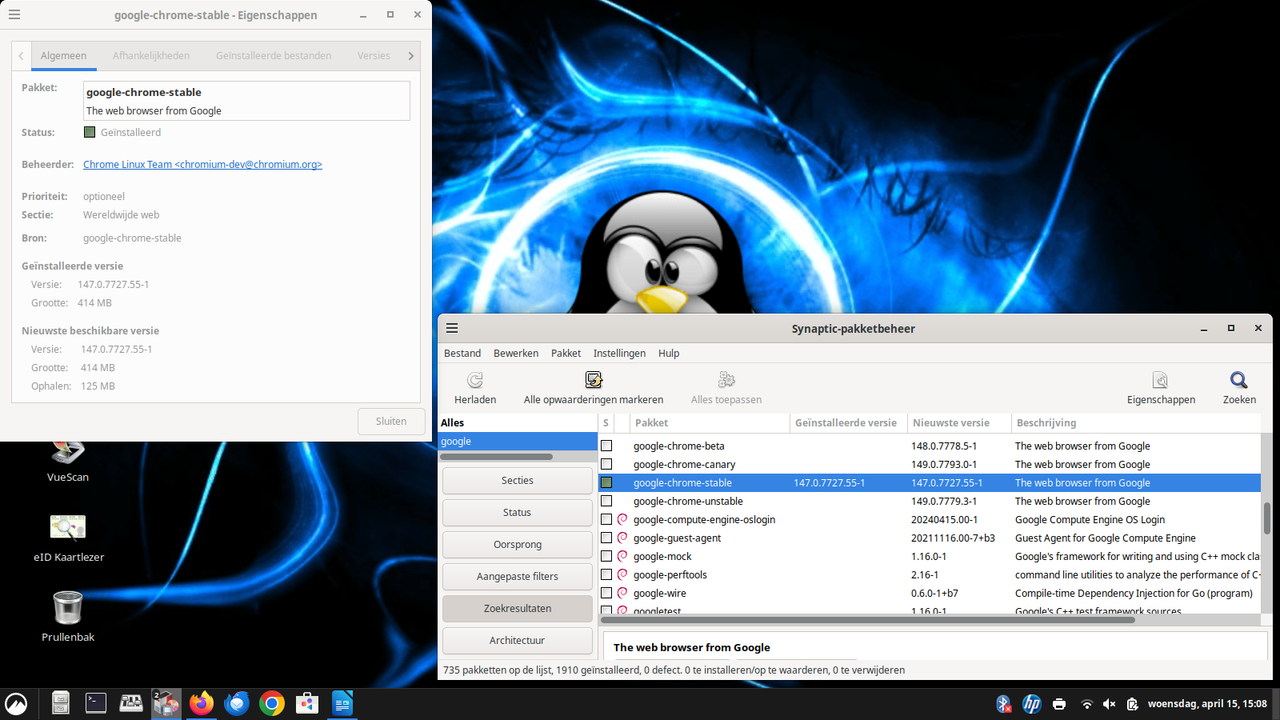Click the battery tray icon
This screenshot has height=720, width=1280.
(1132, 704)
